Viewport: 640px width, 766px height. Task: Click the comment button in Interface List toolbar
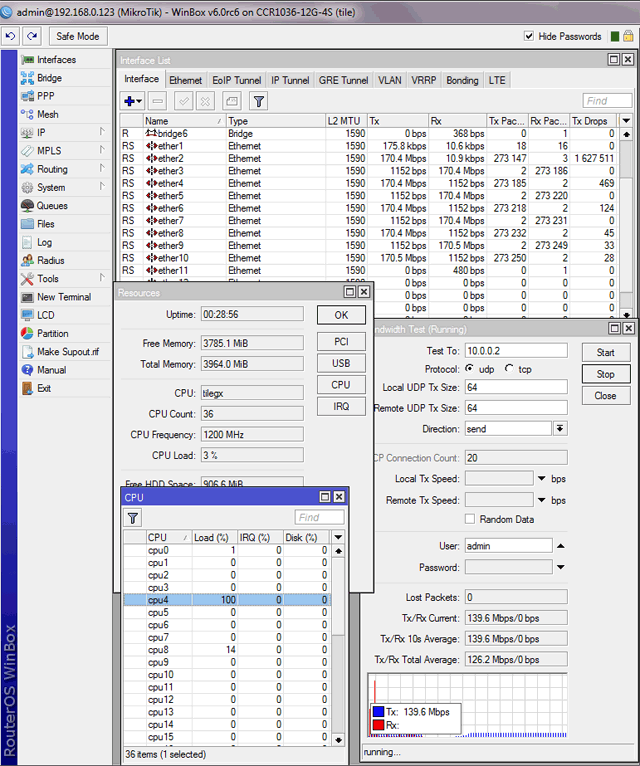(232, 101)
